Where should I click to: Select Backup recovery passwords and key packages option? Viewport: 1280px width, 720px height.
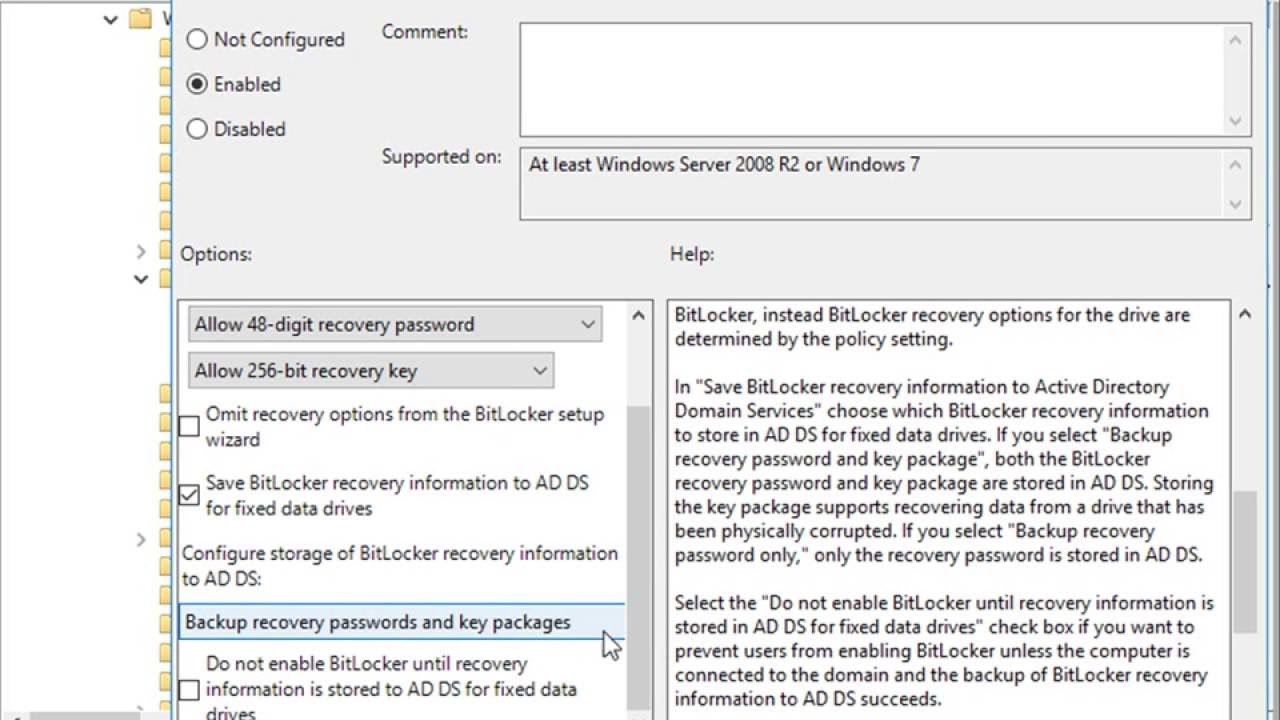click(401, 622)
